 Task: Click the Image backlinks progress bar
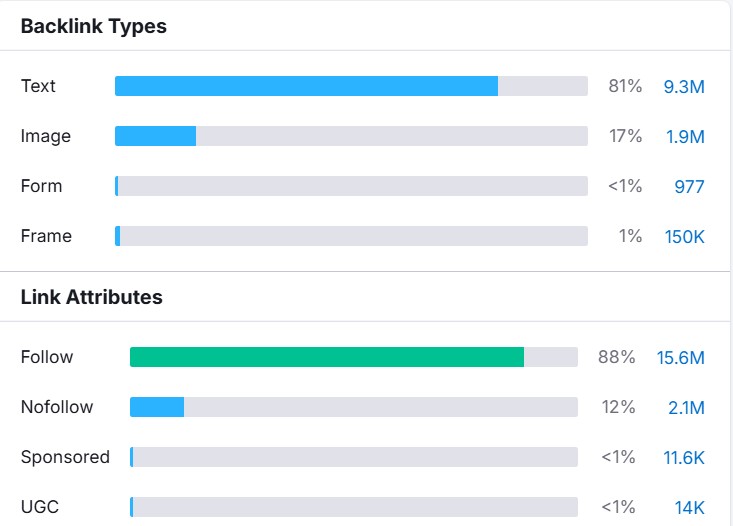coord(351,136)
